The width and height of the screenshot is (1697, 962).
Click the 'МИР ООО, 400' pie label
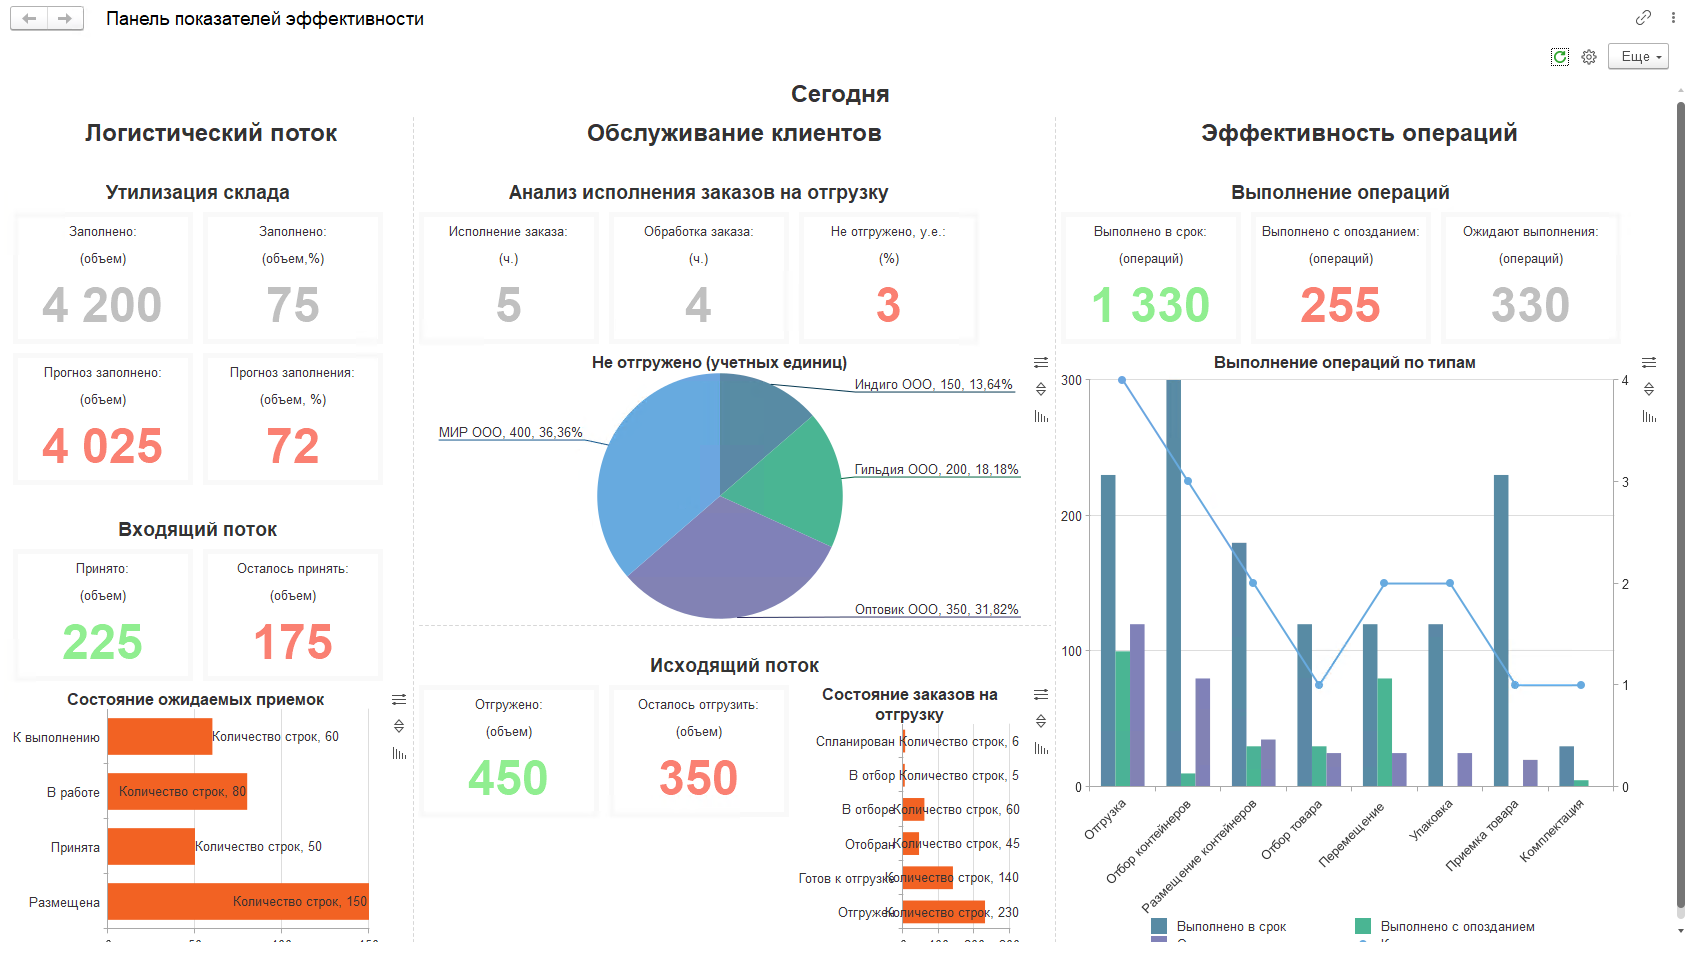click(x=510, y=433)
